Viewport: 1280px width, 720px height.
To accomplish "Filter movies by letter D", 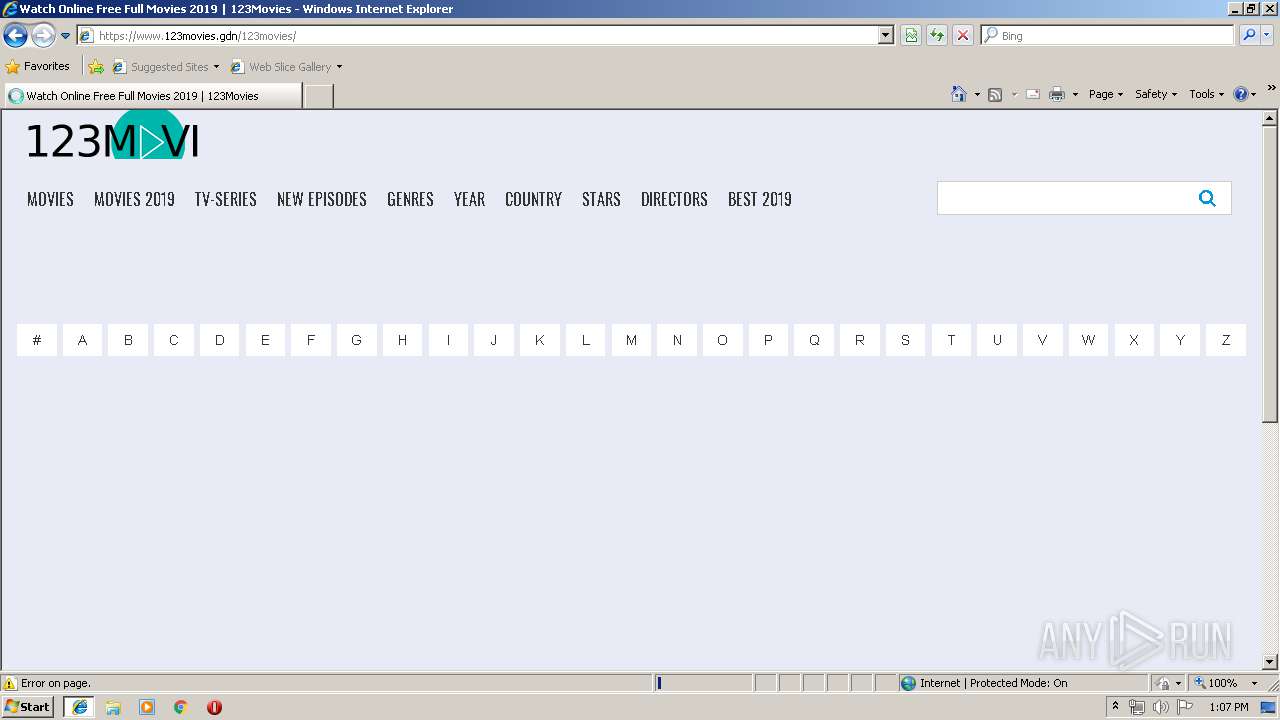I will click(x=220, y=340).
